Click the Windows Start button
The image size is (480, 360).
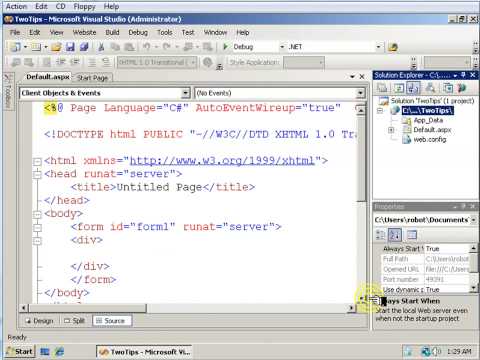click(19, 352)
